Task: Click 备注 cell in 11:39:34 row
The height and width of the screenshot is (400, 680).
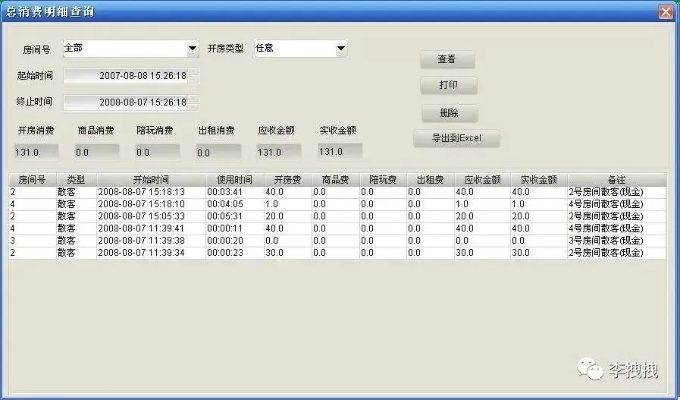Action: [x=616, y=253]
